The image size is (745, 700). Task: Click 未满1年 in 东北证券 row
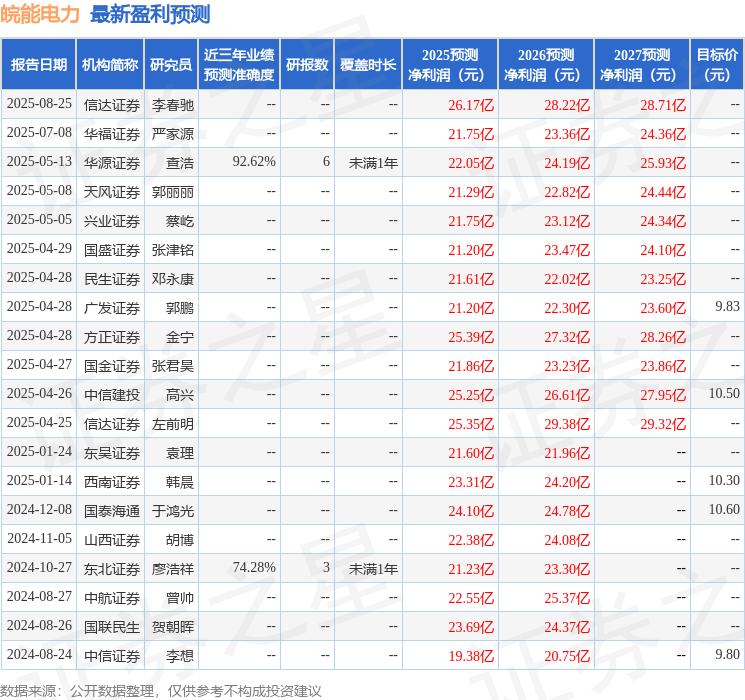coord(373,569)
